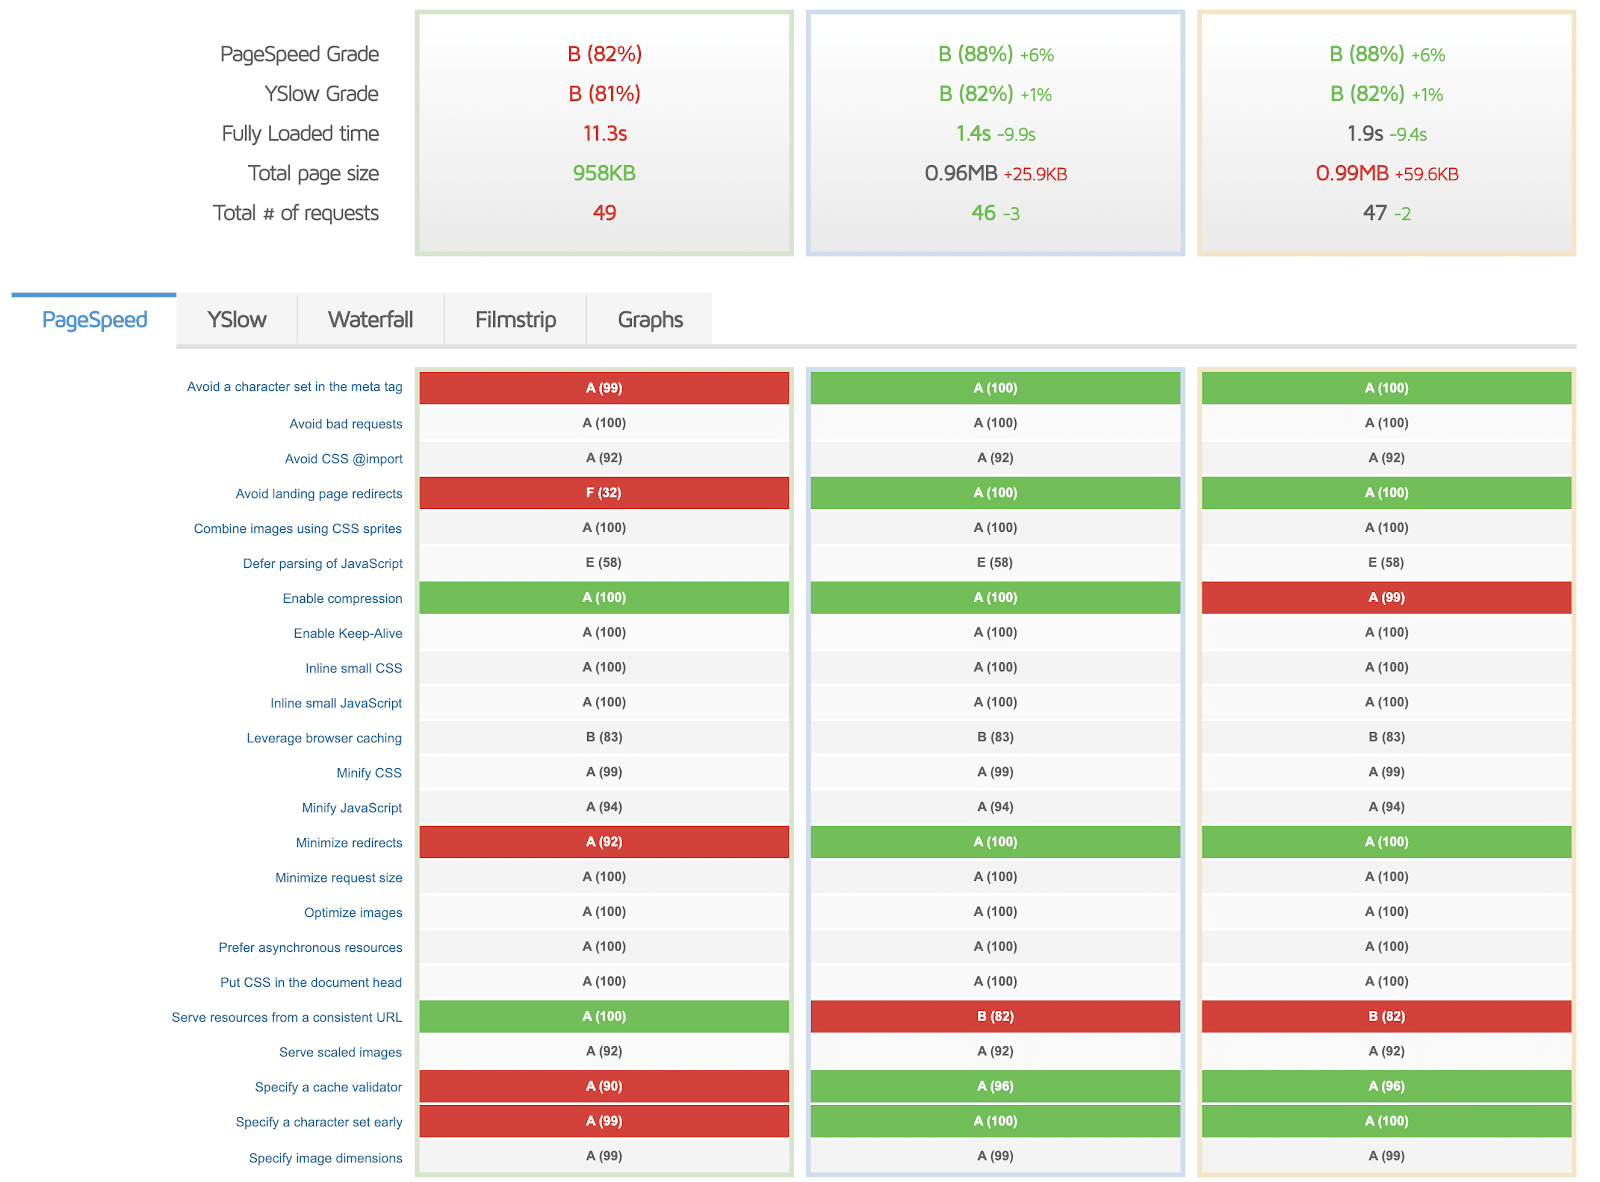Open 'Optimize images' recommendation
Screen dimensions: 1600x1182
click(353, 913)
